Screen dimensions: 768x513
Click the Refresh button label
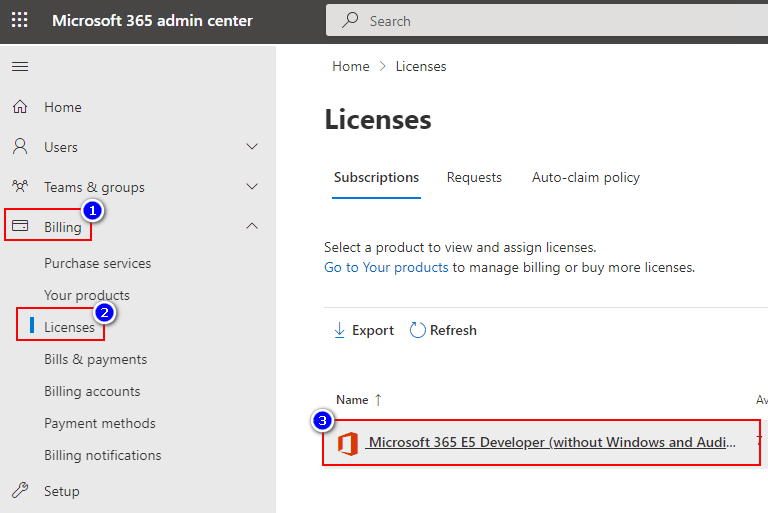[453, 330]
